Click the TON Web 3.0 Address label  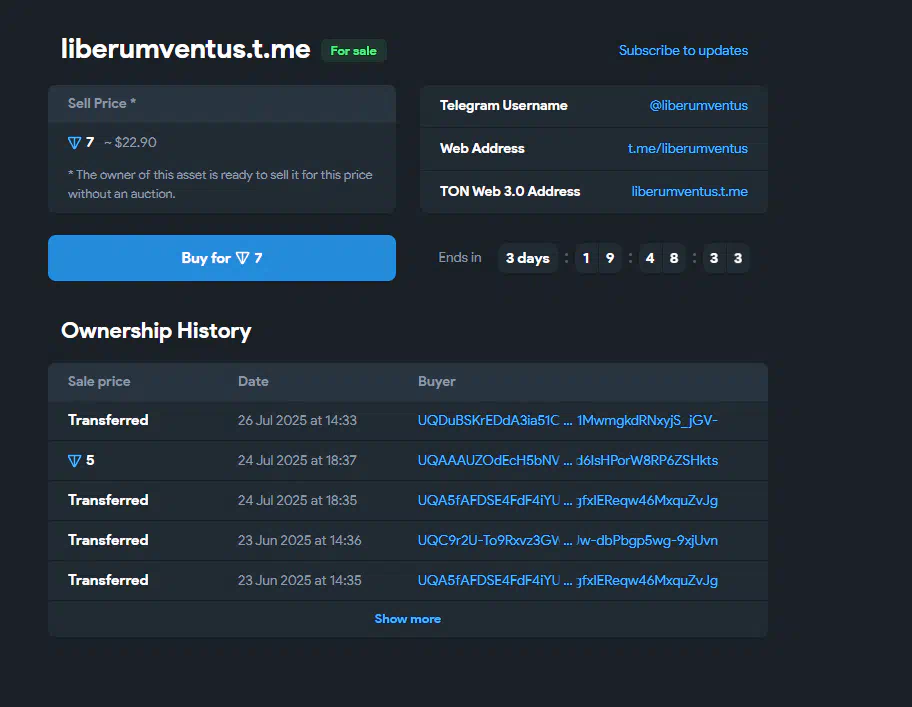pos(510,192)
